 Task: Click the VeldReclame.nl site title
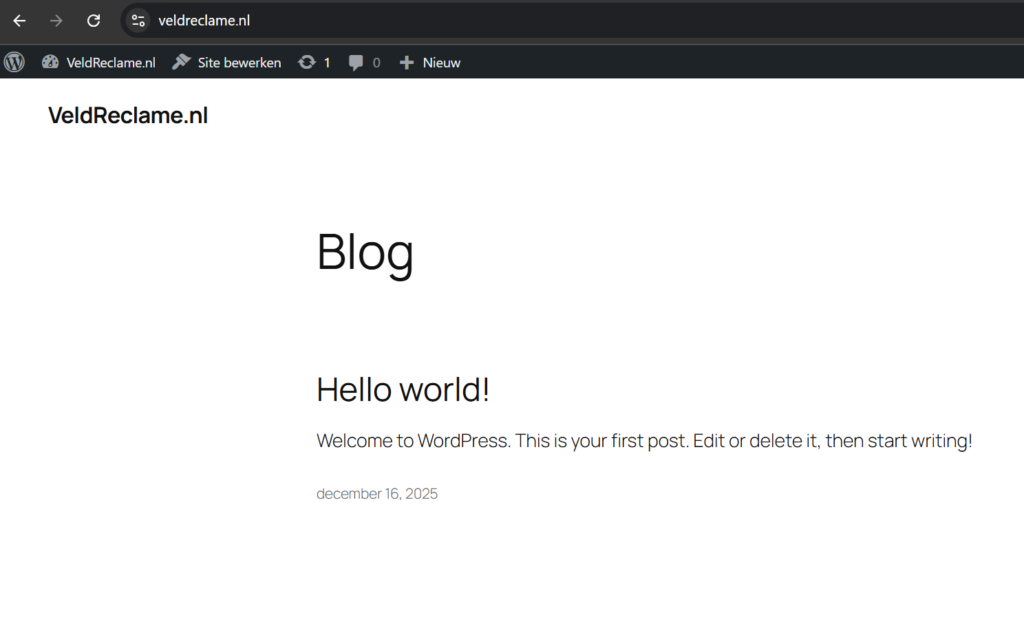click(128, 115)
